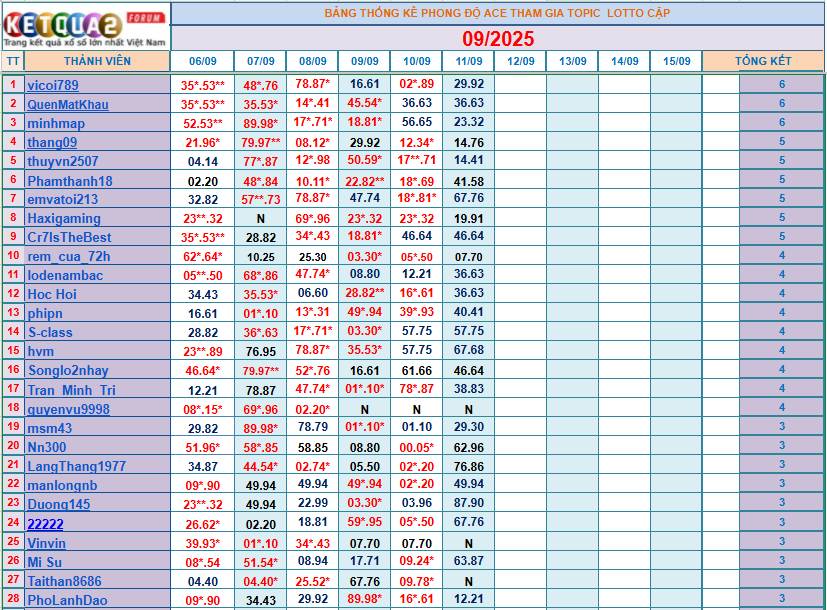
Task: Open the vicoi789 member link
Action: pyautogui.click(x=53, y=85)
